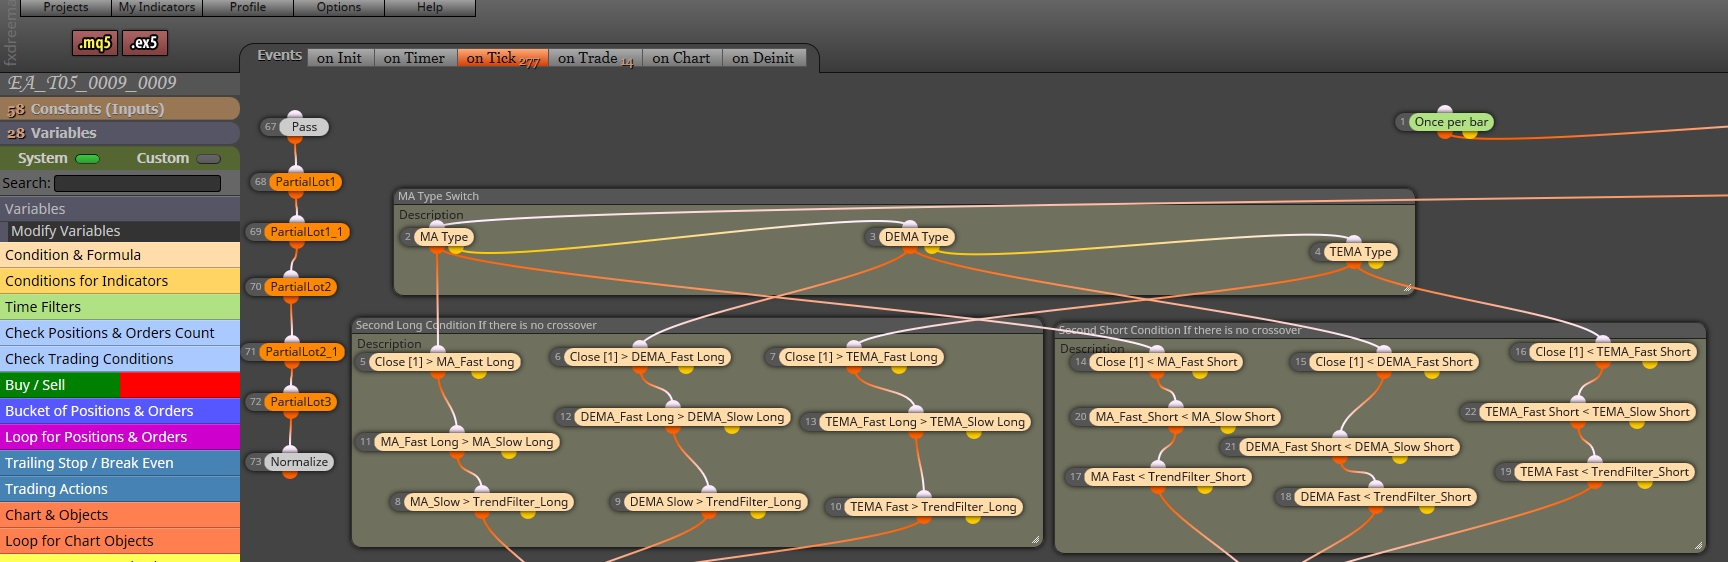1728x562 pixels.
Task: Open the Modify Variables item
Action: point(120,231)
